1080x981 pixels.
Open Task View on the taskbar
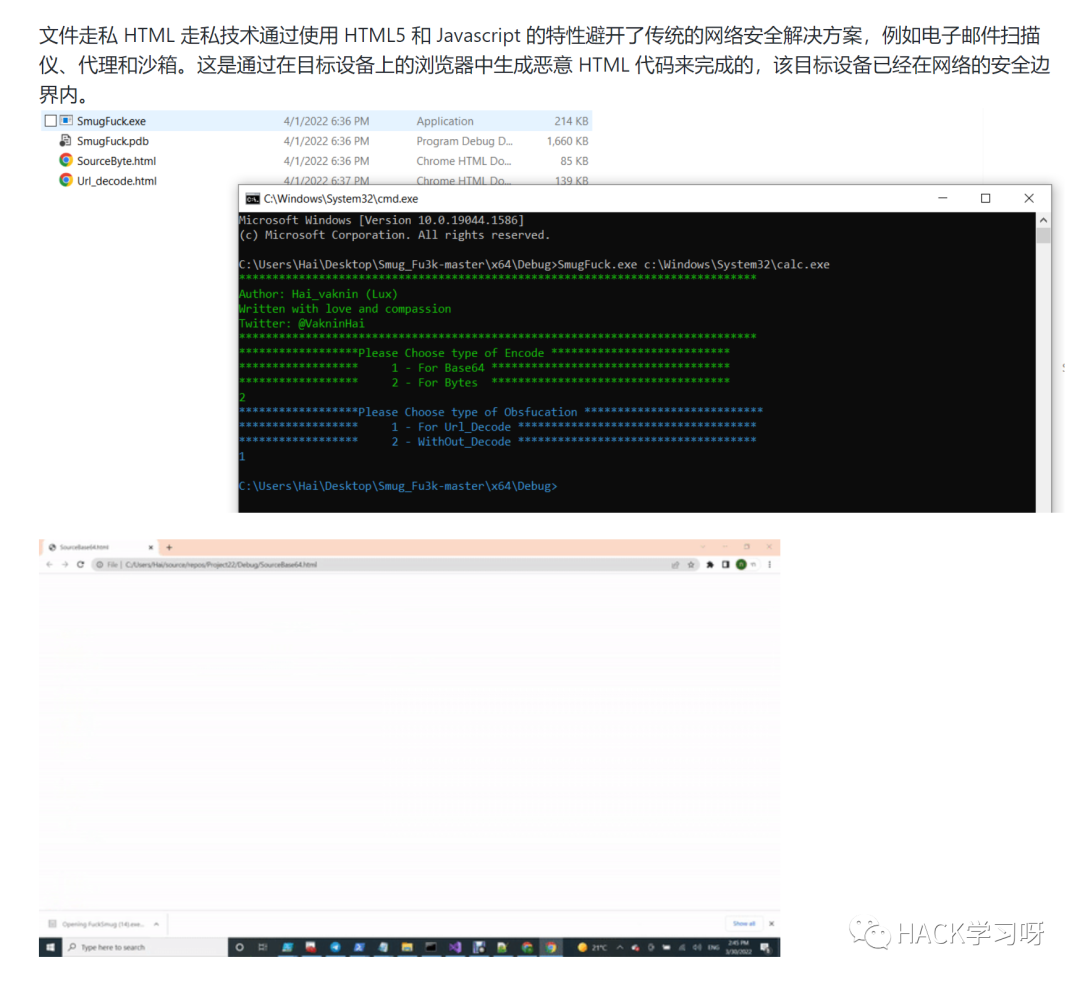point(262,948)
